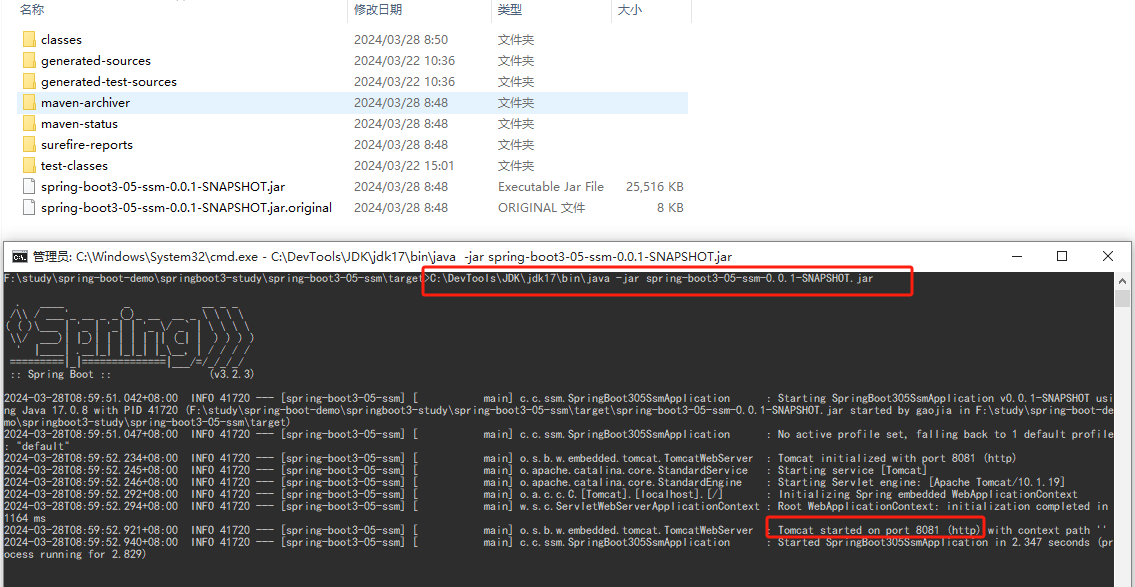Click the generated-test-sources folder icon
The height and width of the screenshot is (587, 1135).
click(x=29, y=81)
